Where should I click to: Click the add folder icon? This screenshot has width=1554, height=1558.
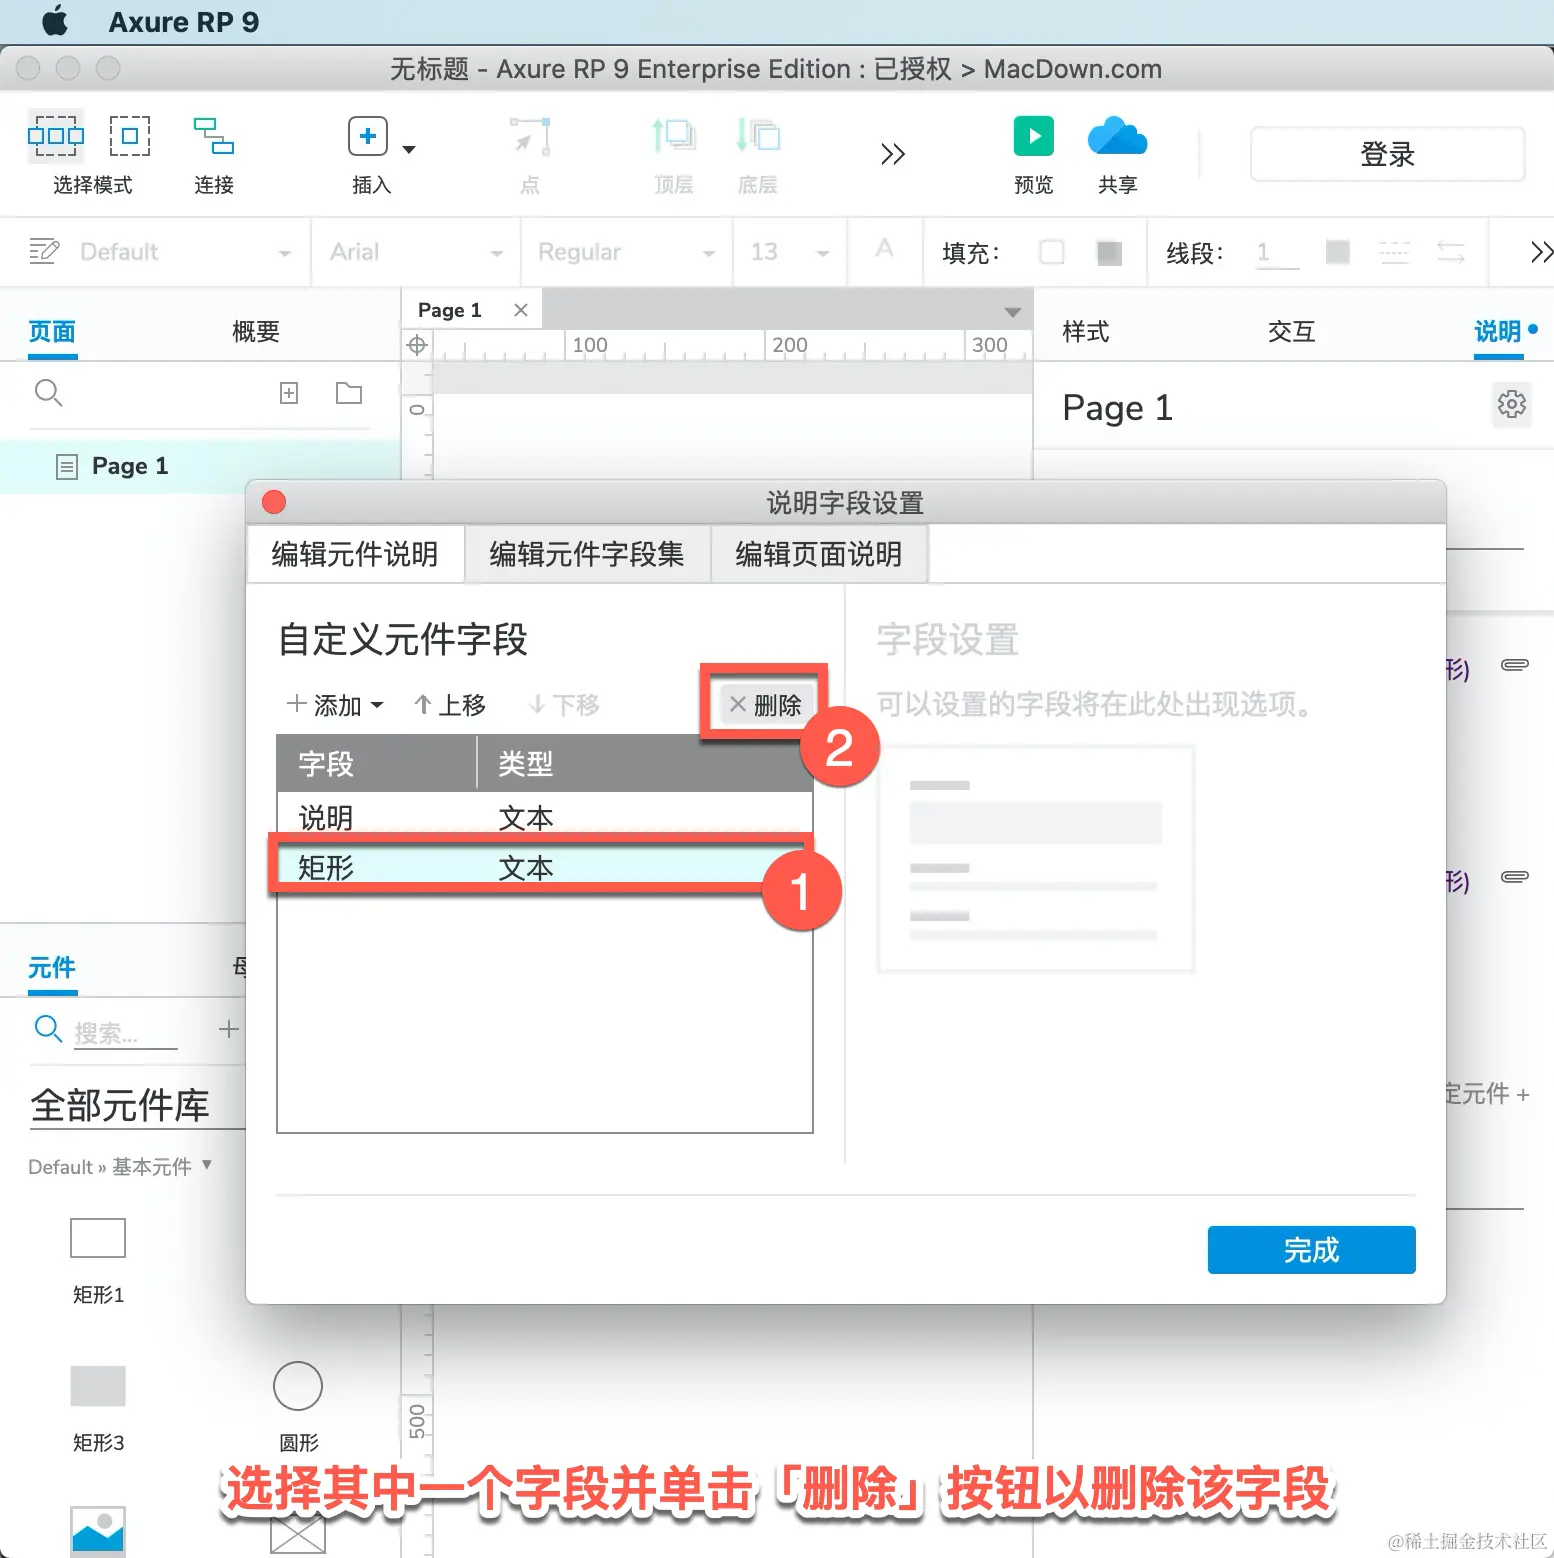[349, 393]
